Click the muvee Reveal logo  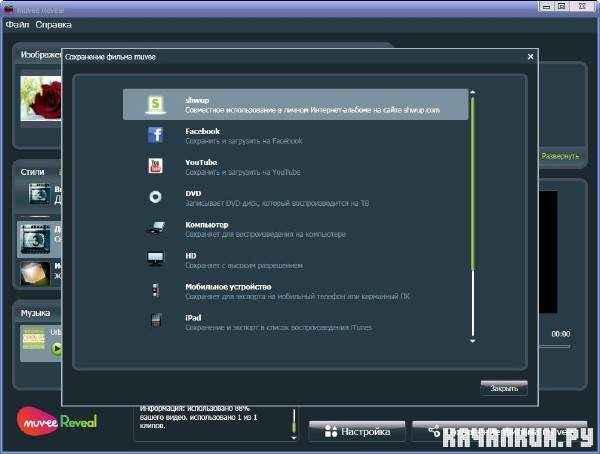57,421
